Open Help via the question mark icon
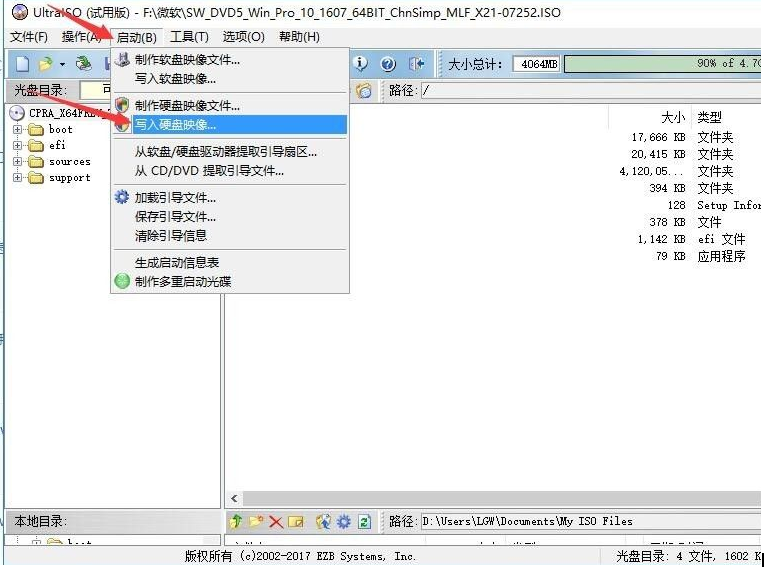The image size is (764, 567). (388, 64)
